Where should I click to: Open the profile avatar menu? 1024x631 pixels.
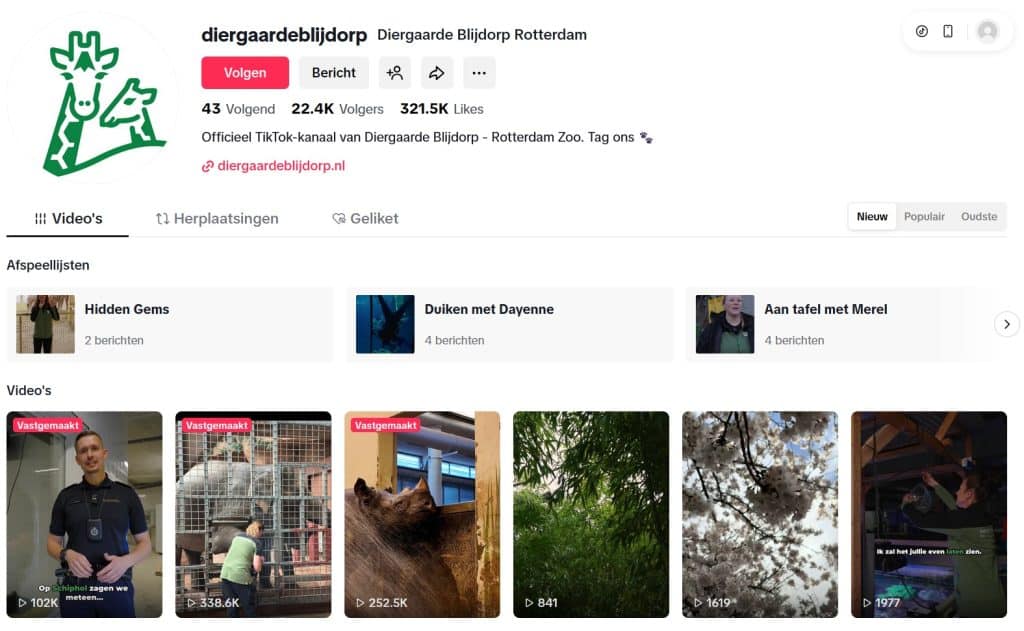coord(987,31)
